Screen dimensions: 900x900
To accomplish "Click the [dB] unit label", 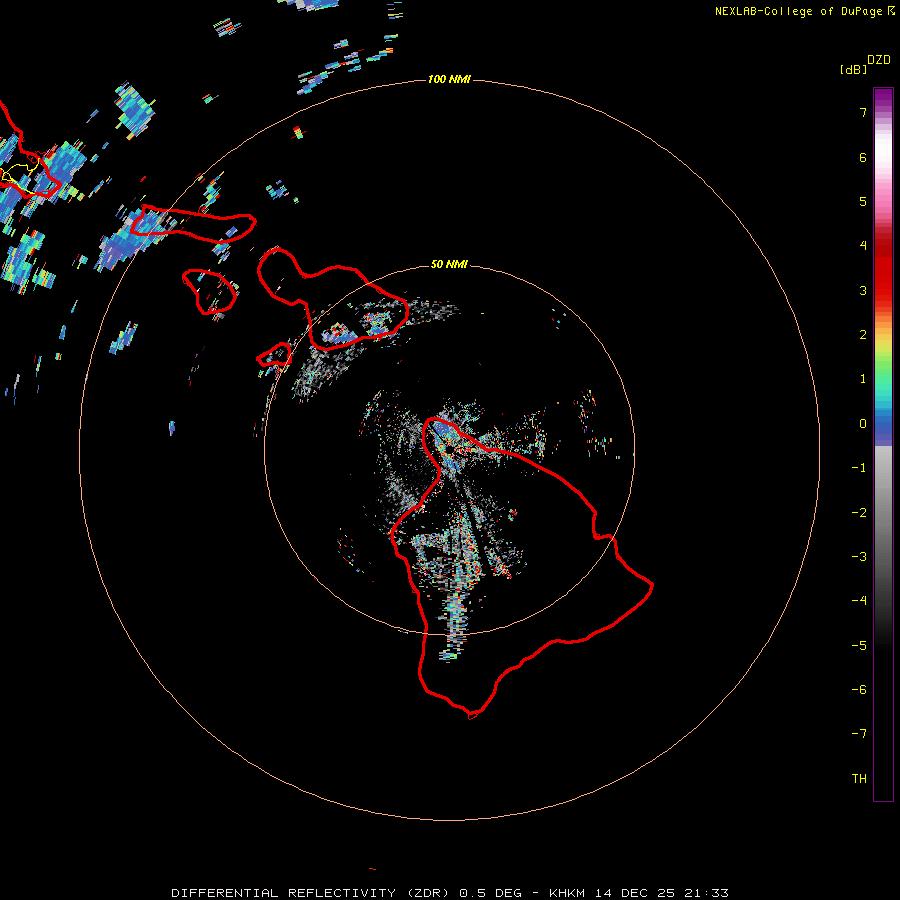I will click(x=853, y=69).
